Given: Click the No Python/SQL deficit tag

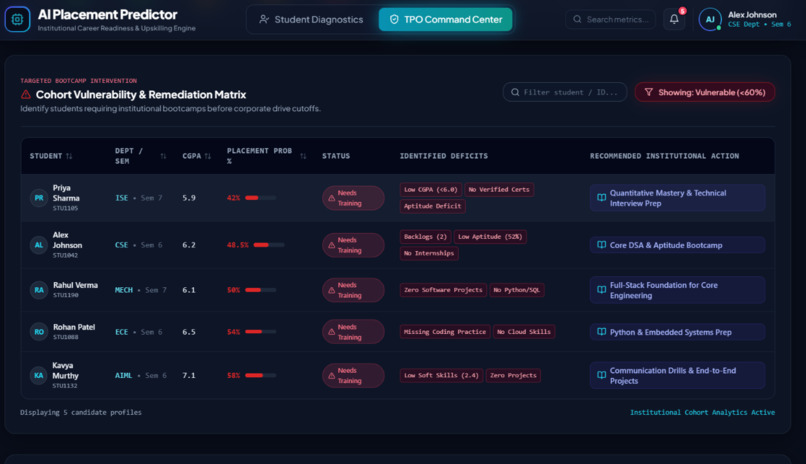Looking at the screenshot, I should (517, 290).
